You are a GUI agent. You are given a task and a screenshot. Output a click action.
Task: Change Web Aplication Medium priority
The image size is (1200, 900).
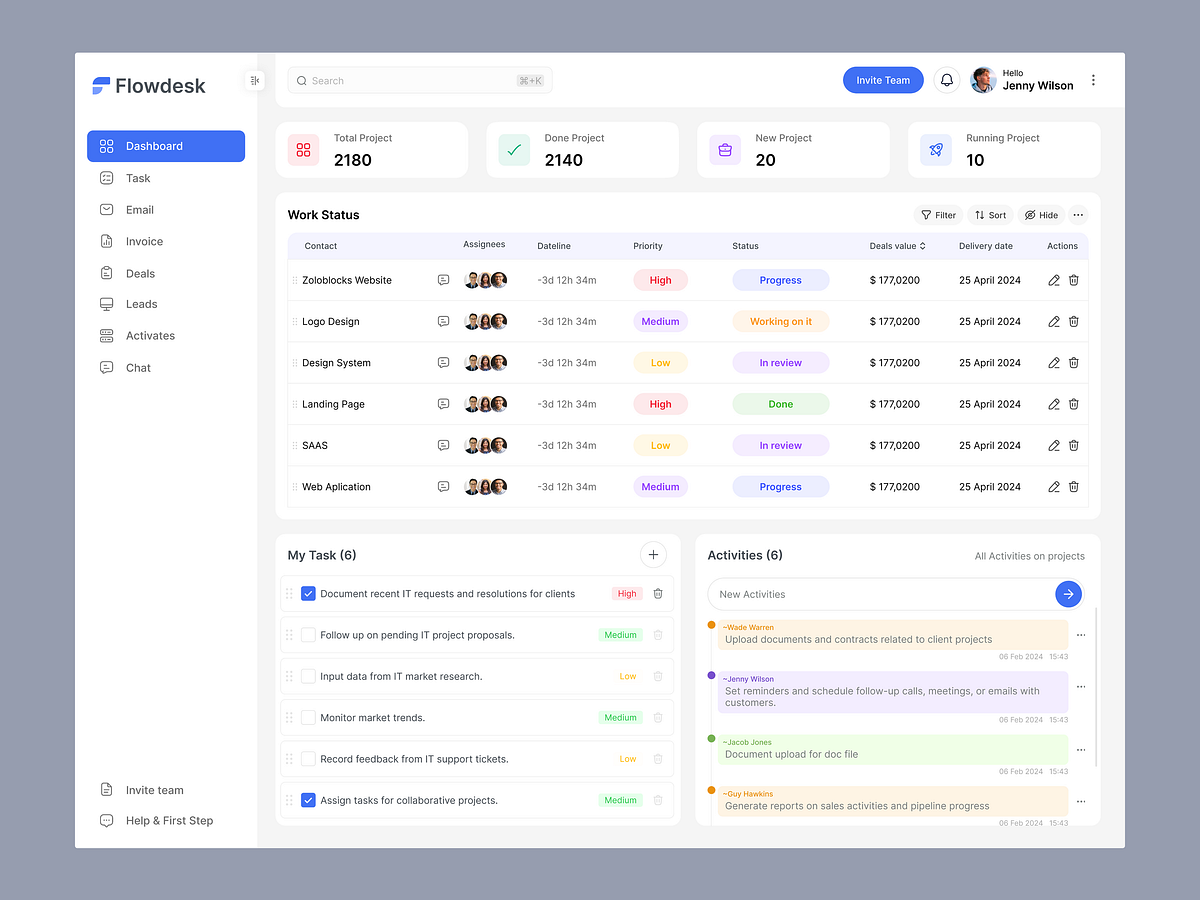tap(660, 487)
